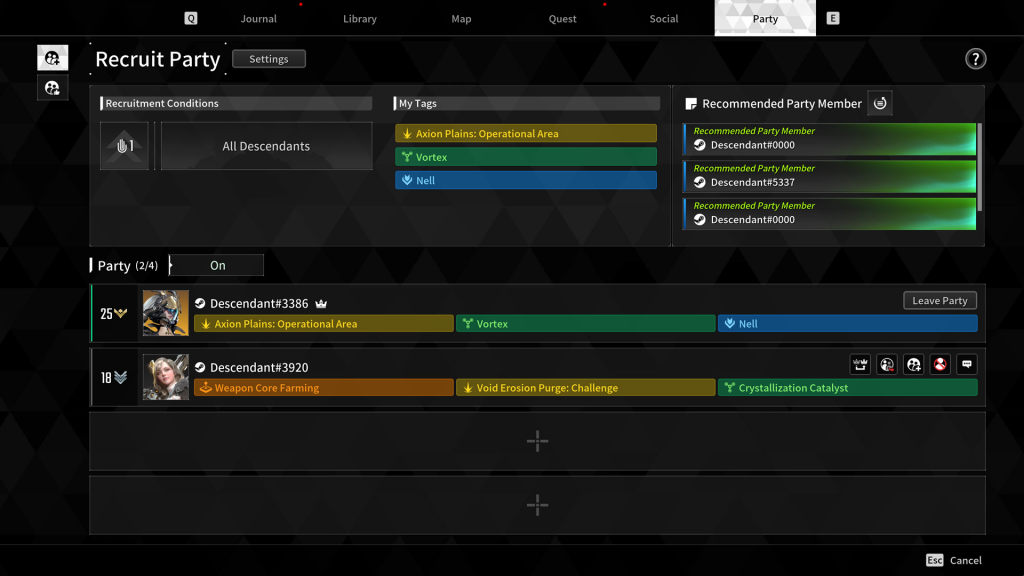Click the Weapon Core Farming tag

click(x=324, y=387)
